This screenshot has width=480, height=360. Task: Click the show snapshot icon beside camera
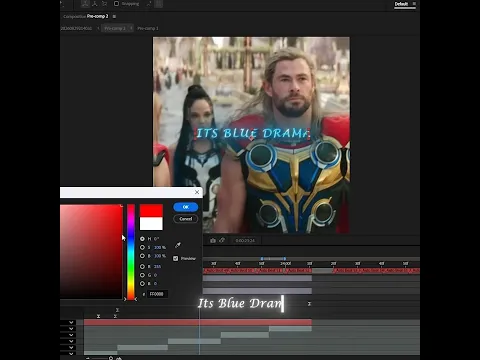(x=222, y=240)
